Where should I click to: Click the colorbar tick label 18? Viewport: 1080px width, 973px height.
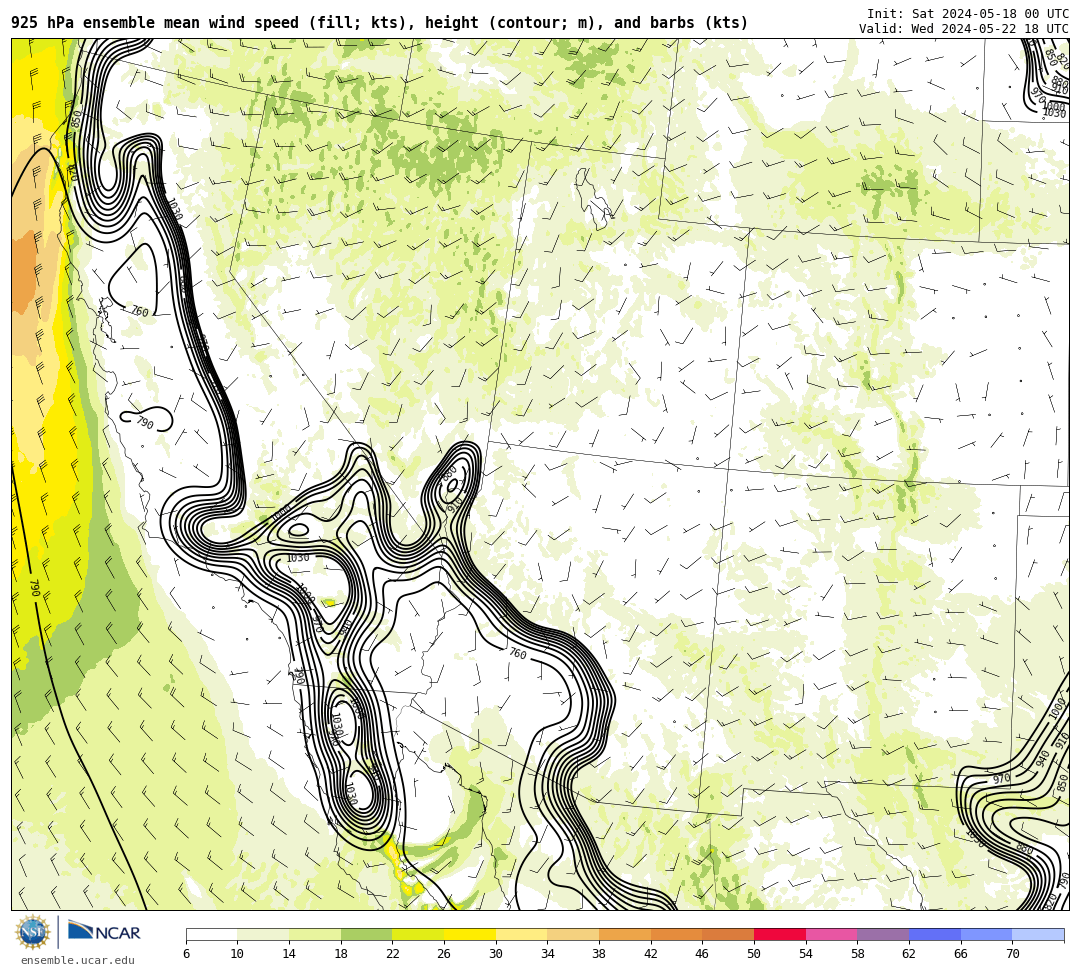pos(341,954)
